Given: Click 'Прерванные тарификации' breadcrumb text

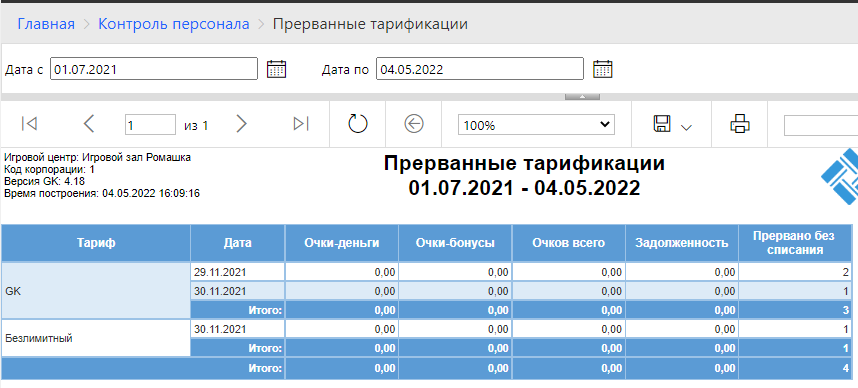Looking at the screenshot, I should point(370,24).
